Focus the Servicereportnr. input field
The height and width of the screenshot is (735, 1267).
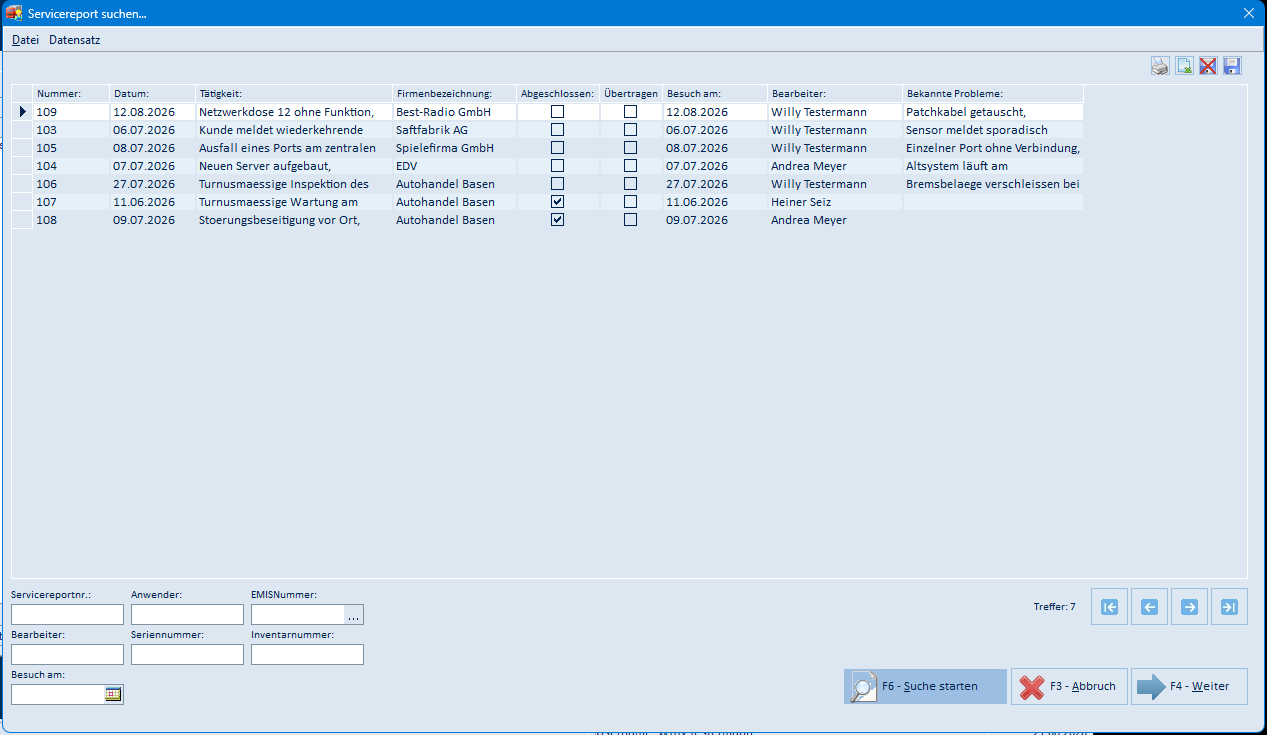67,615
